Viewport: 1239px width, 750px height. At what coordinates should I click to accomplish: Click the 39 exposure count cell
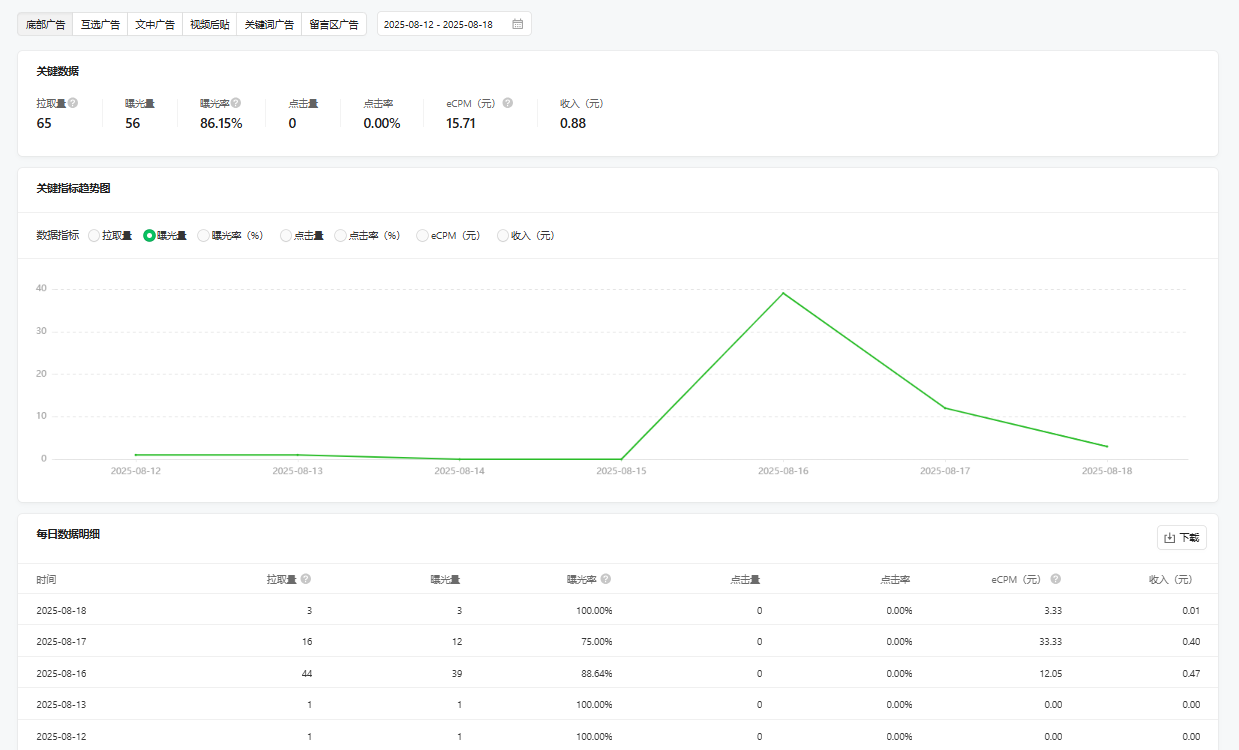pos(456,674)
